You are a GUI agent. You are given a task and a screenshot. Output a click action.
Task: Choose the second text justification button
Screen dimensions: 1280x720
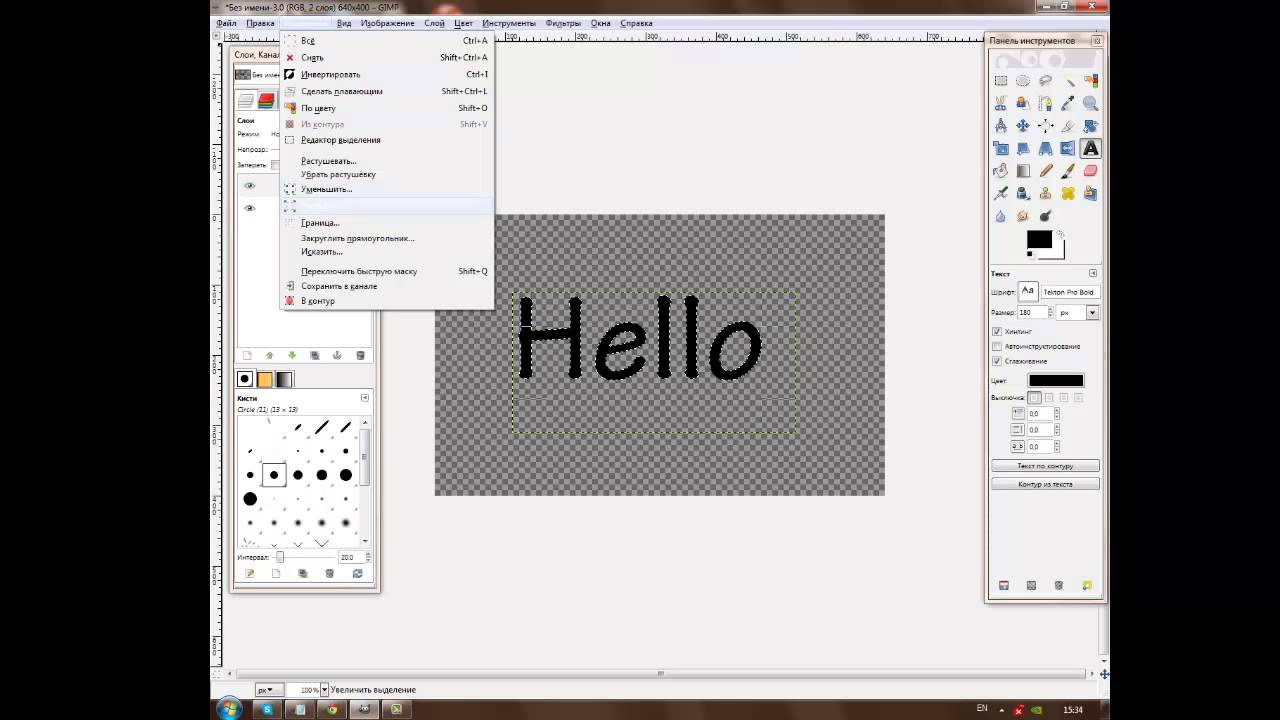[1049, 397]
